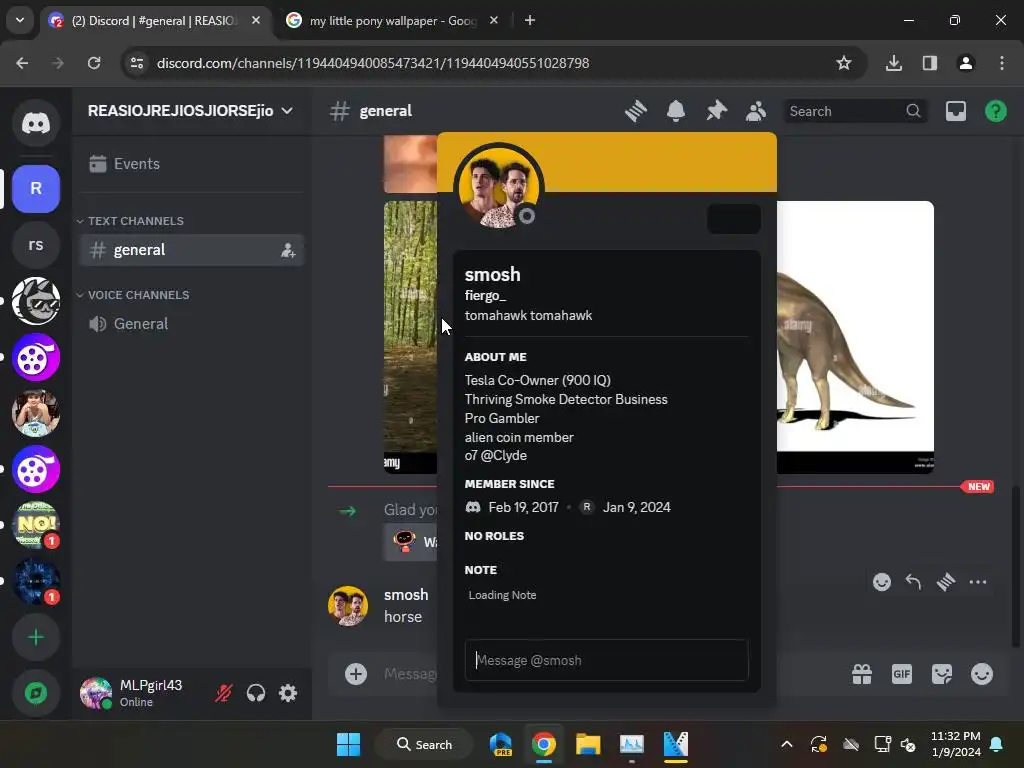This screenshot has height=768, width=1024.
Task: Bookmark this page with star
Action: pos(843,63)
